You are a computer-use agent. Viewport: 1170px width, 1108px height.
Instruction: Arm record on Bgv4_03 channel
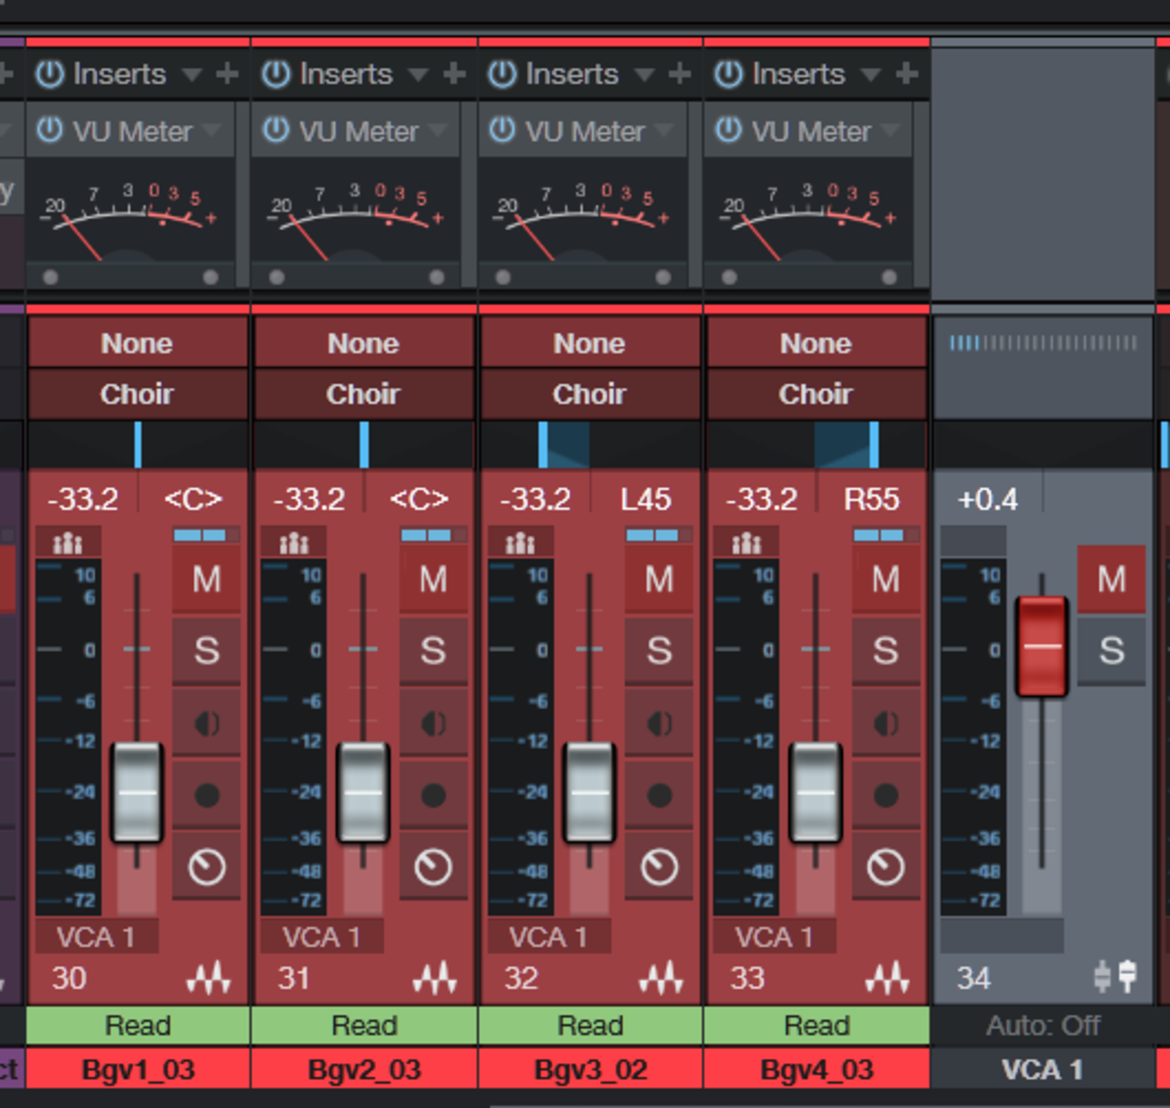coord(886,795)
